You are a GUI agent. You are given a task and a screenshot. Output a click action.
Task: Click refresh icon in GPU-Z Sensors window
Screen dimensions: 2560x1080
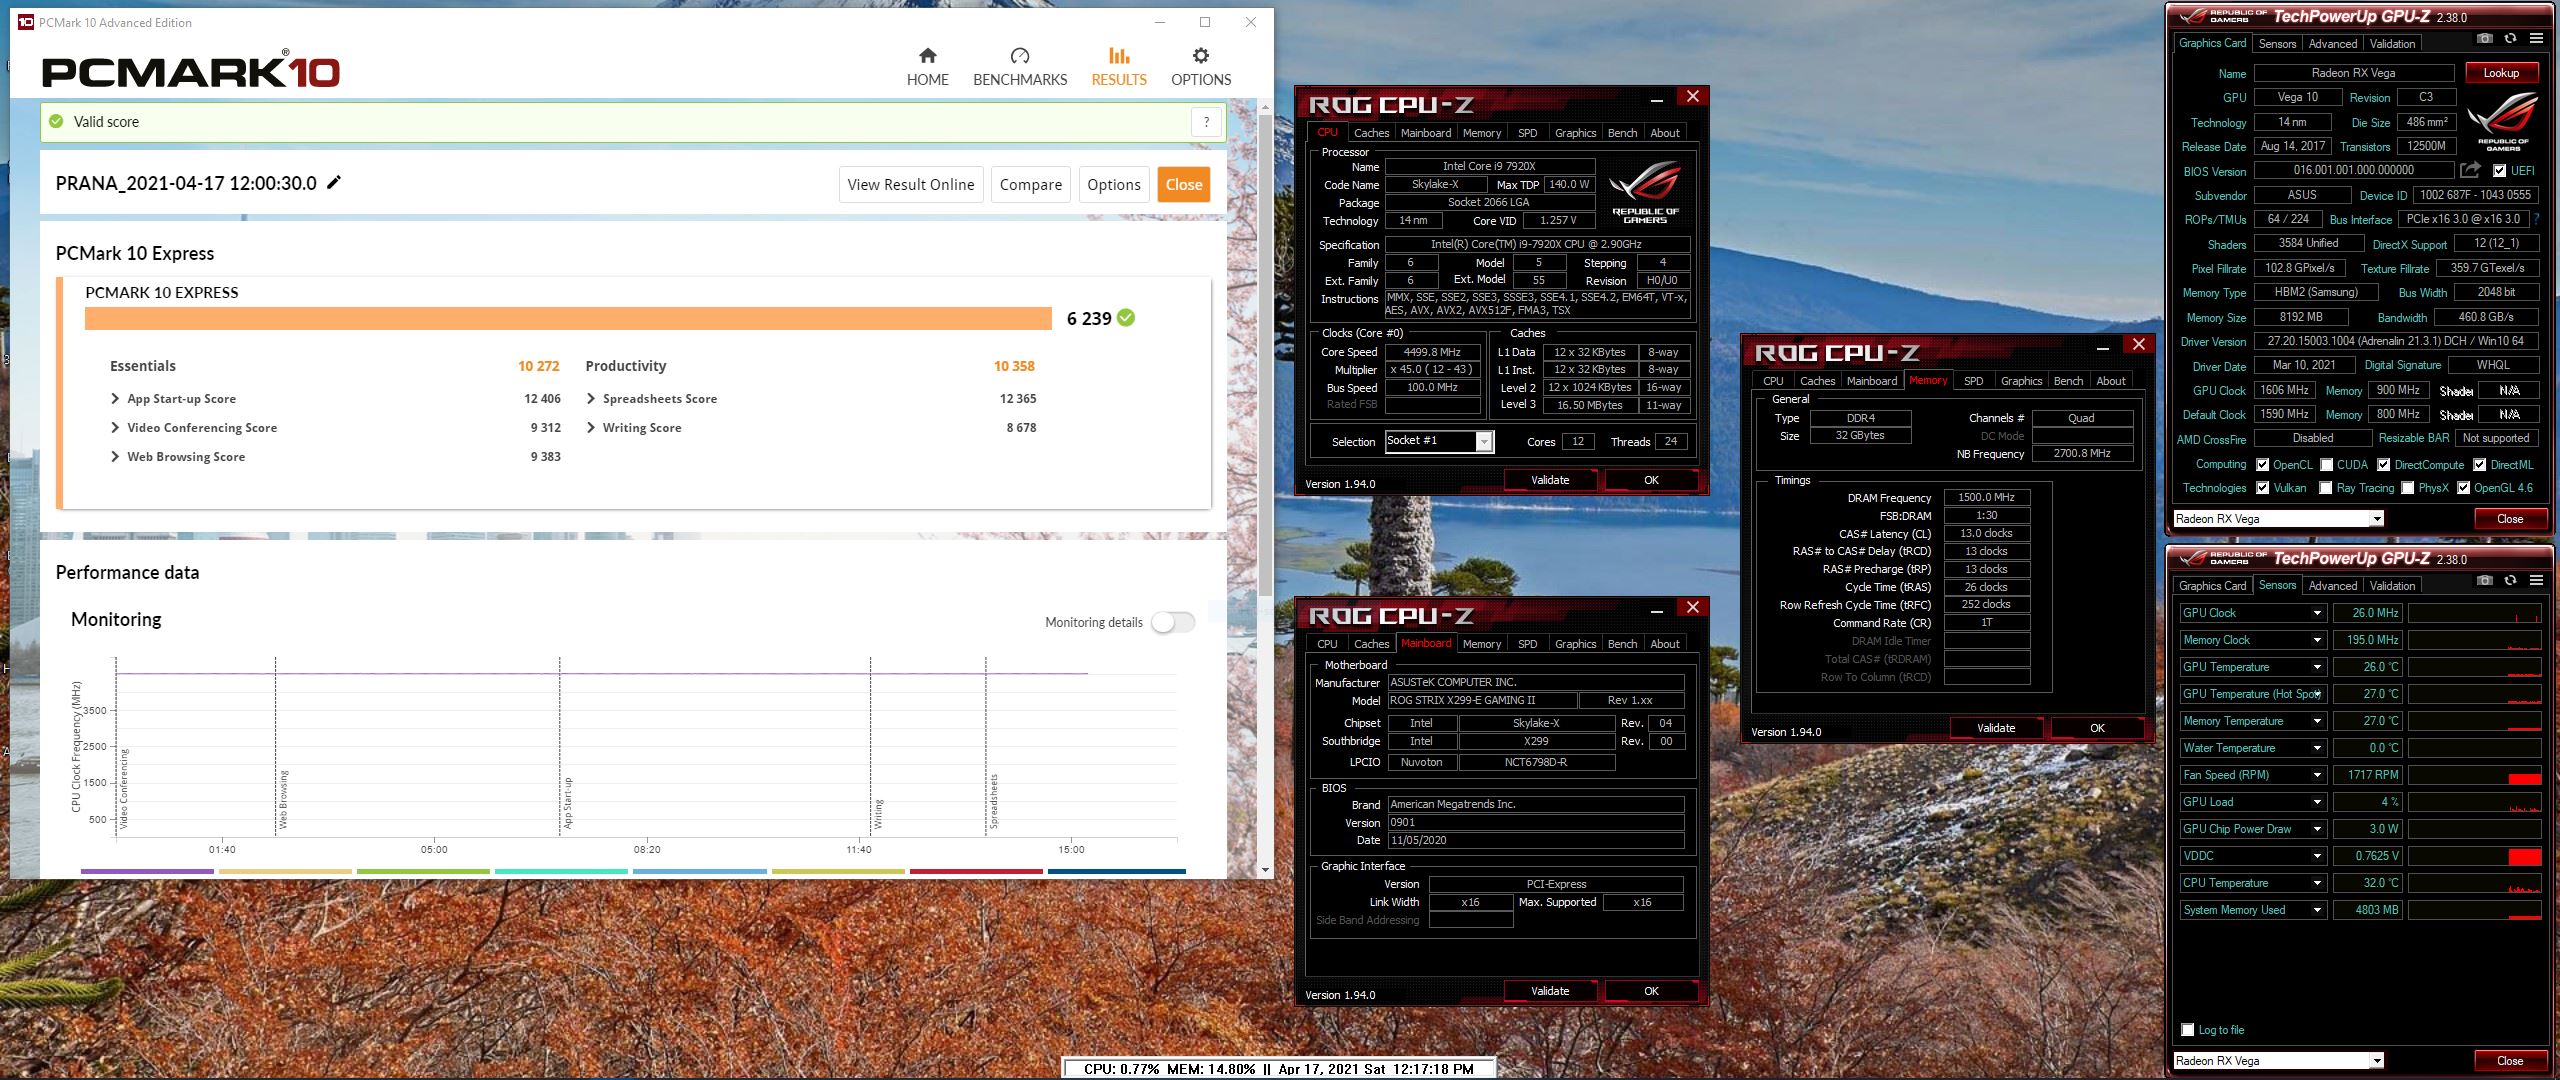pos(2510,581)
